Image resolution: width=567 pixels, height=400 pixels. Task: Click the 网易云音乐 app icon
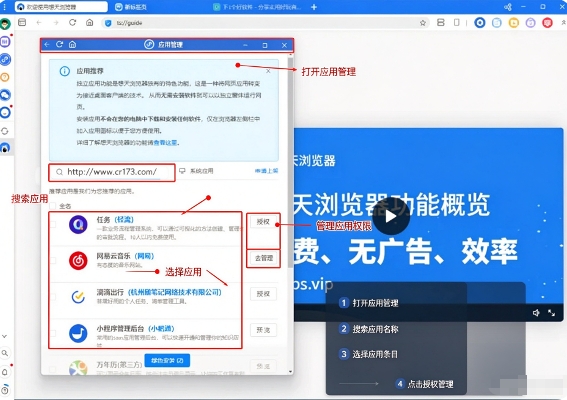click(78, 261)
